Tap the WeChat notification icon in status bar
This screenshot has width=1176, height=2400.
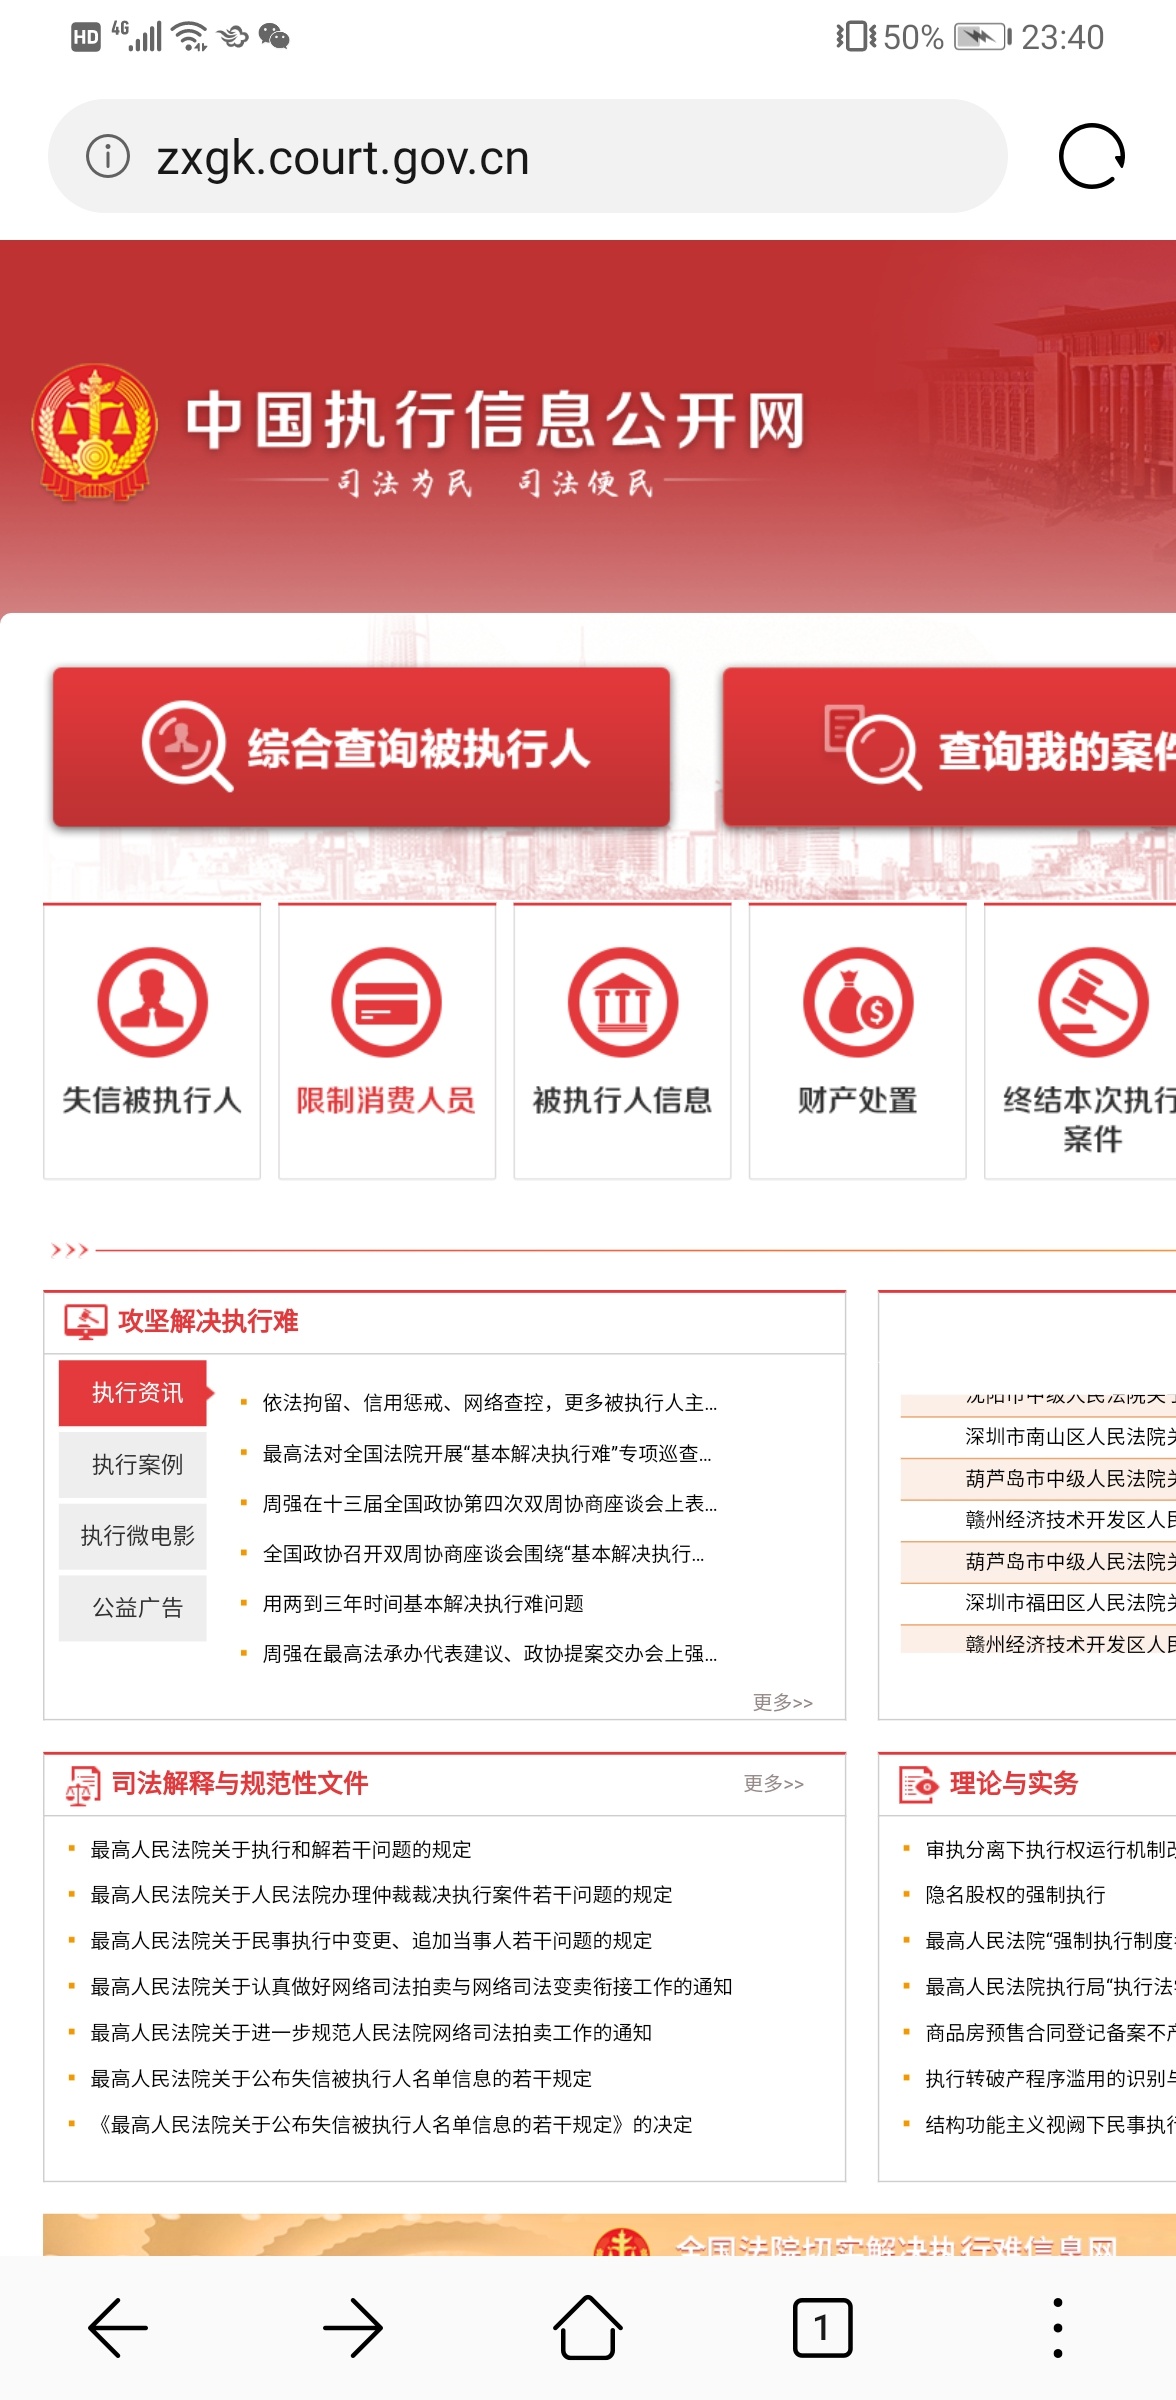[274, 37]
